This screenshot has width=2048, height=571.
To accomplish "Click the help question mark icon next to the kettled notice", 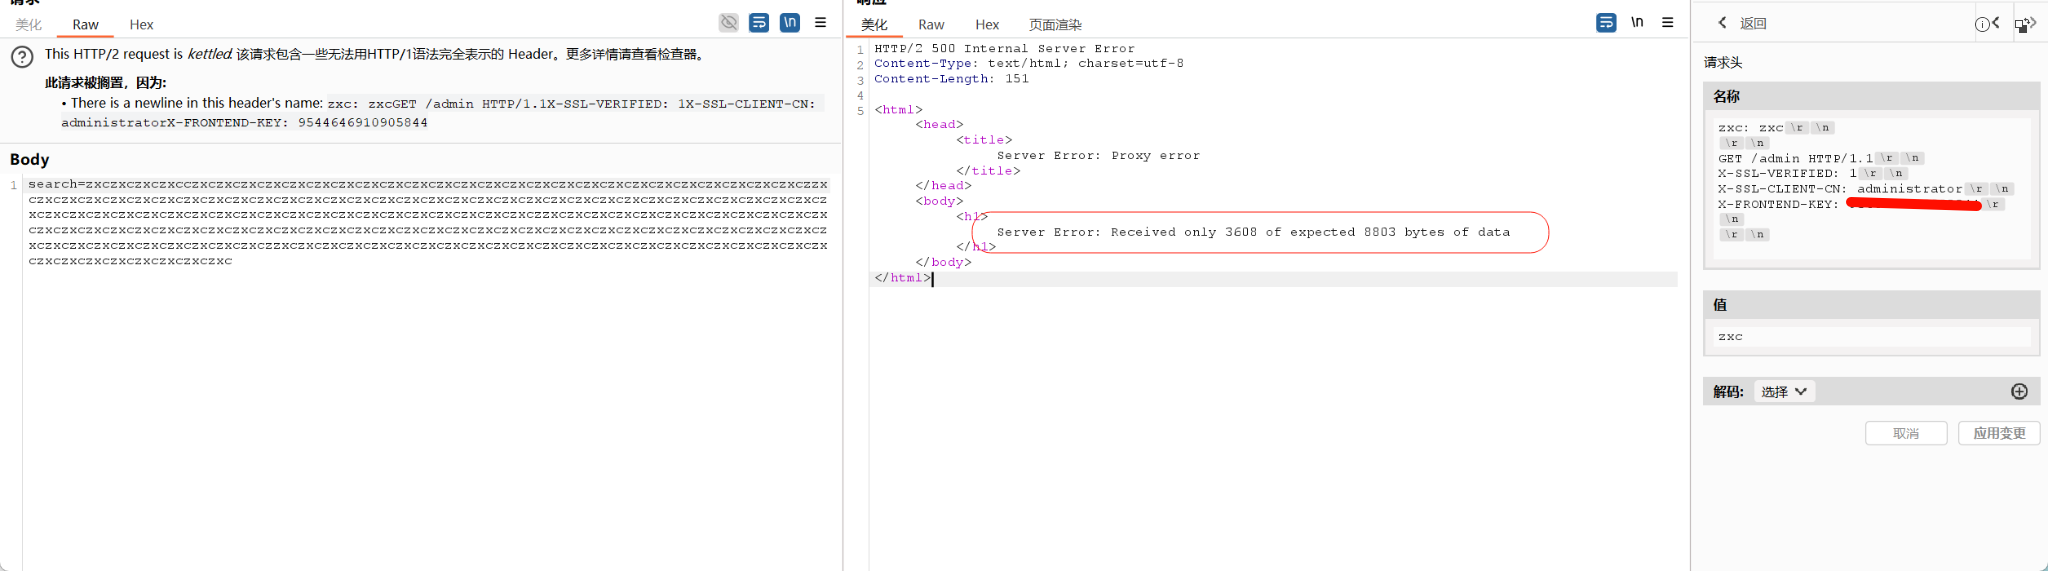I will (x=22, y=57).
